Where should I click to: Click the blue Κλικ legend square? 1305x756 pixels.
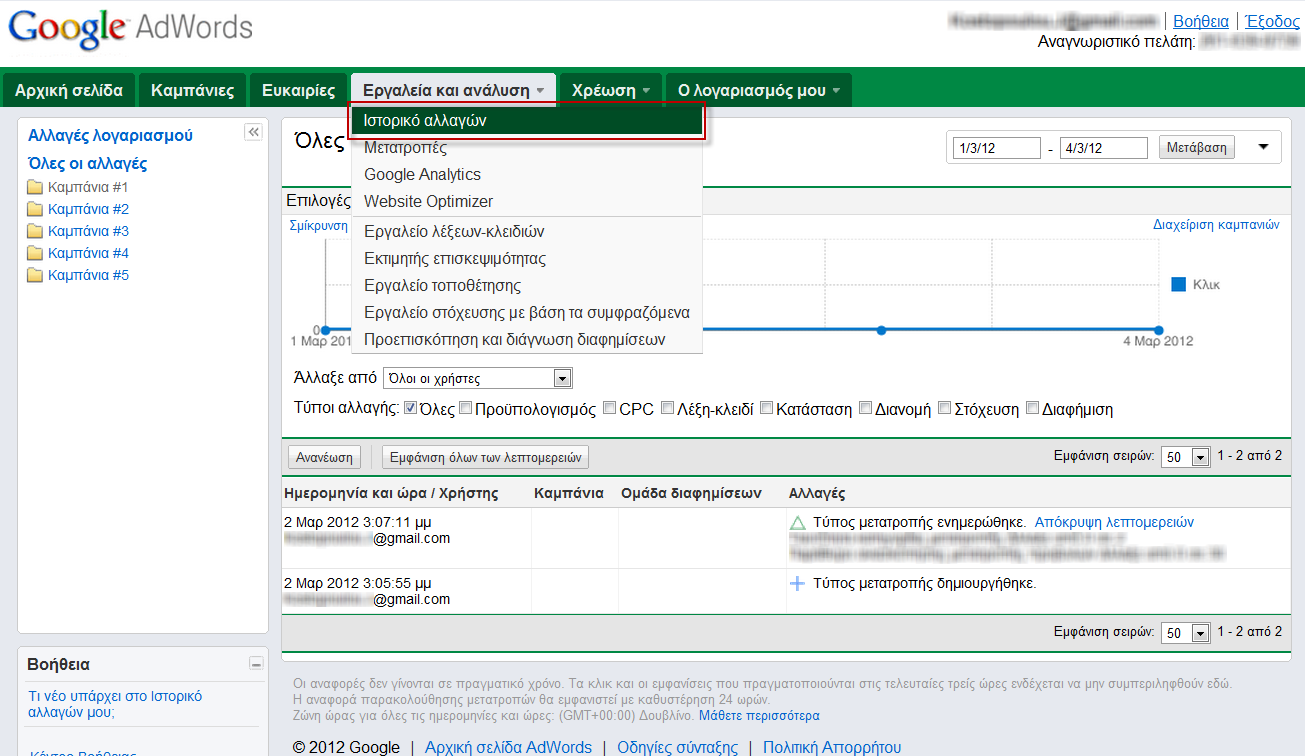1179,285
